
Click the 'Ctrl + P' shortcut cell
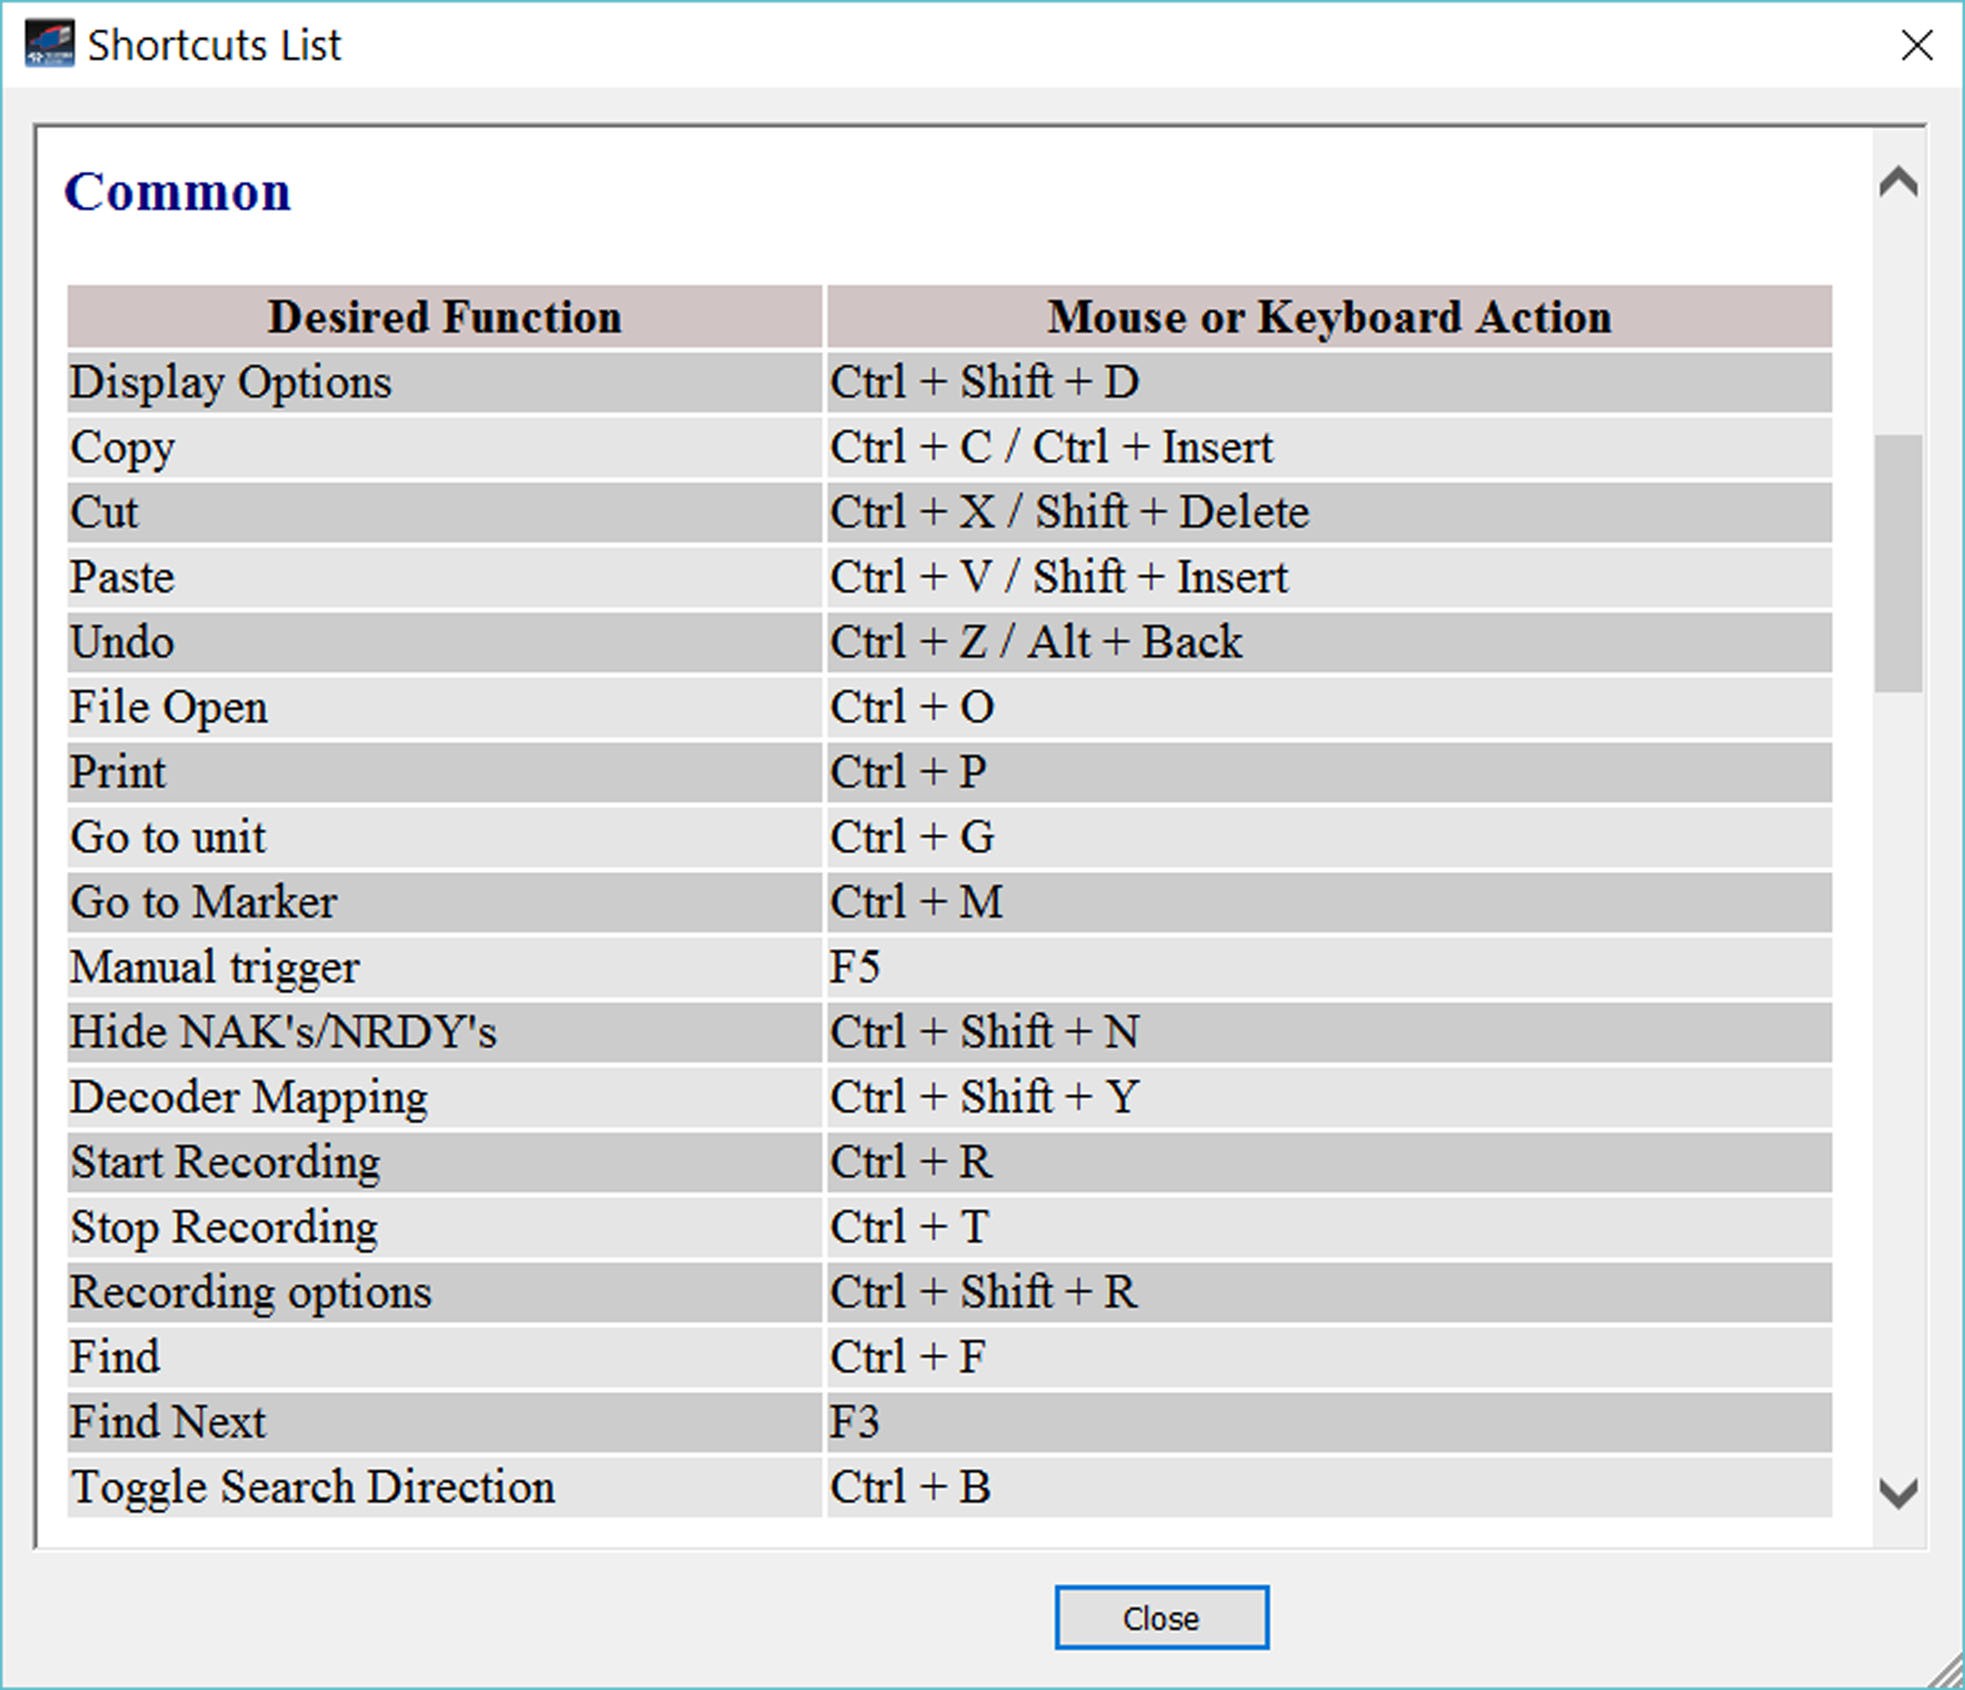tap(1329, 772)
